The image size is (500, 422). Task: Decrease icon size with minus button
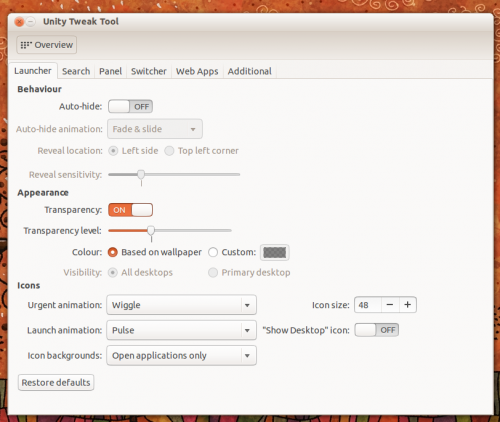coord(390,305)
